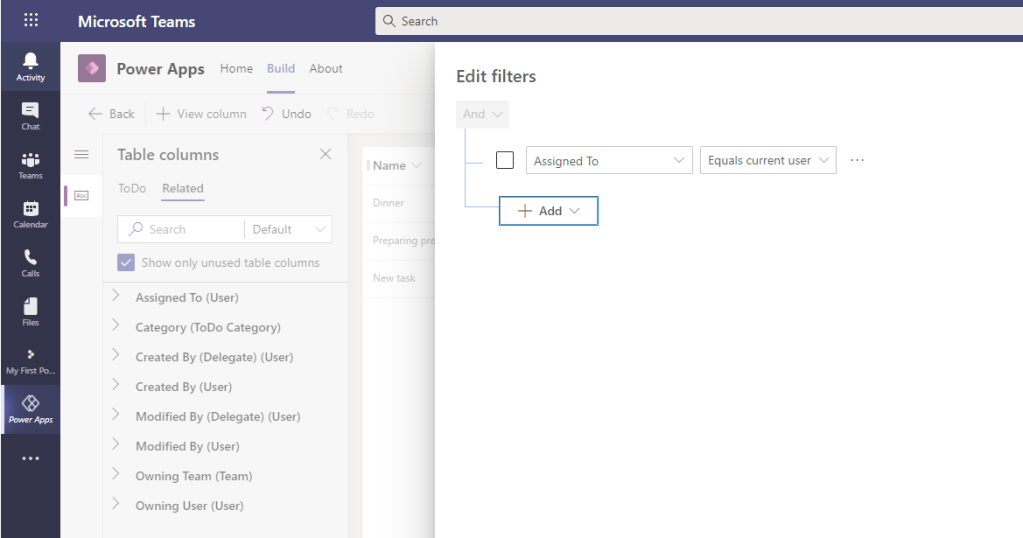
Task: Click the hamburger menu icon
Action: click(x=82, y=154)
